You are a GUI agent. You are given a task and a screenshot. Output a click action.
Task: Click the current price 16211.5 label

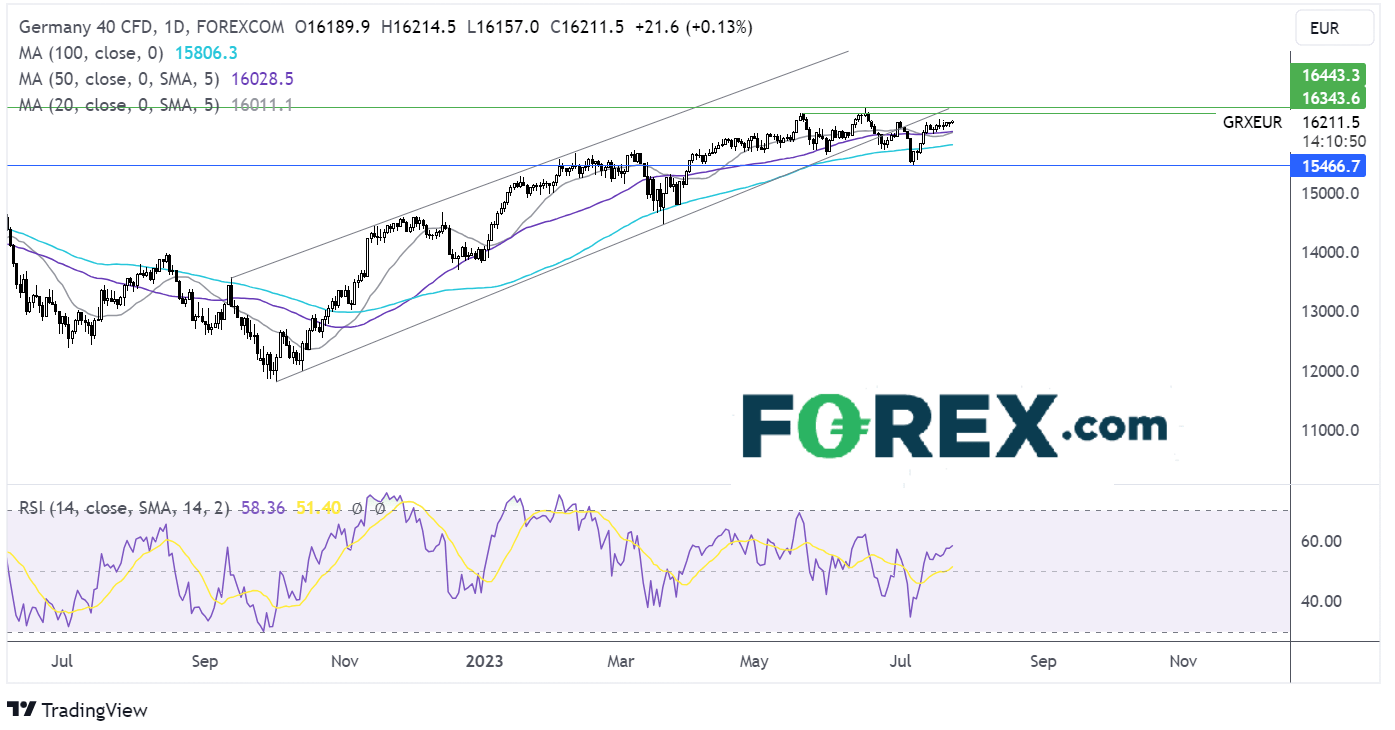pos(1331,122)
